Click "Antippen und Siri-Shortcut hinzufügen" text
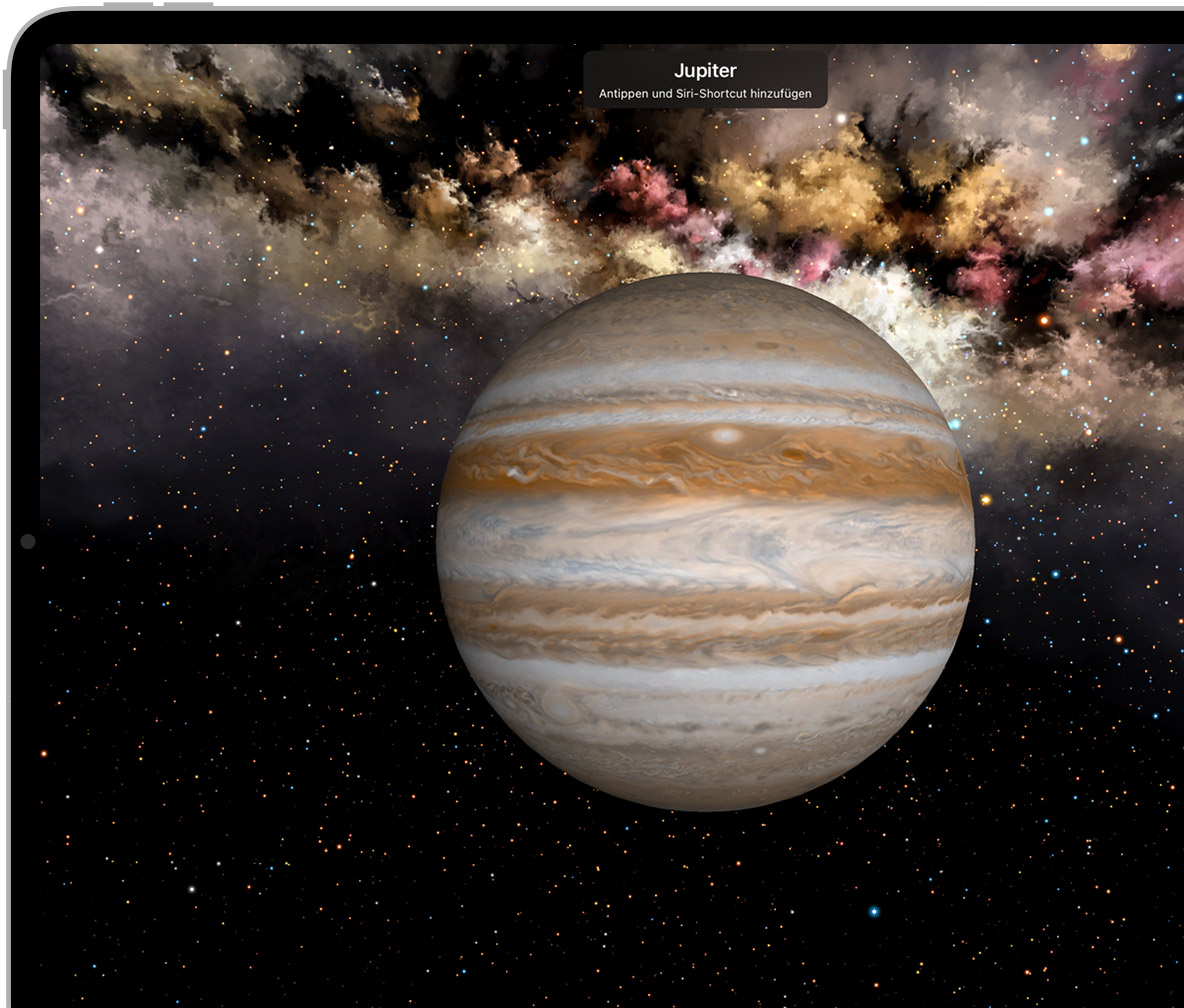1184x1008 pixels. (705, 94)
